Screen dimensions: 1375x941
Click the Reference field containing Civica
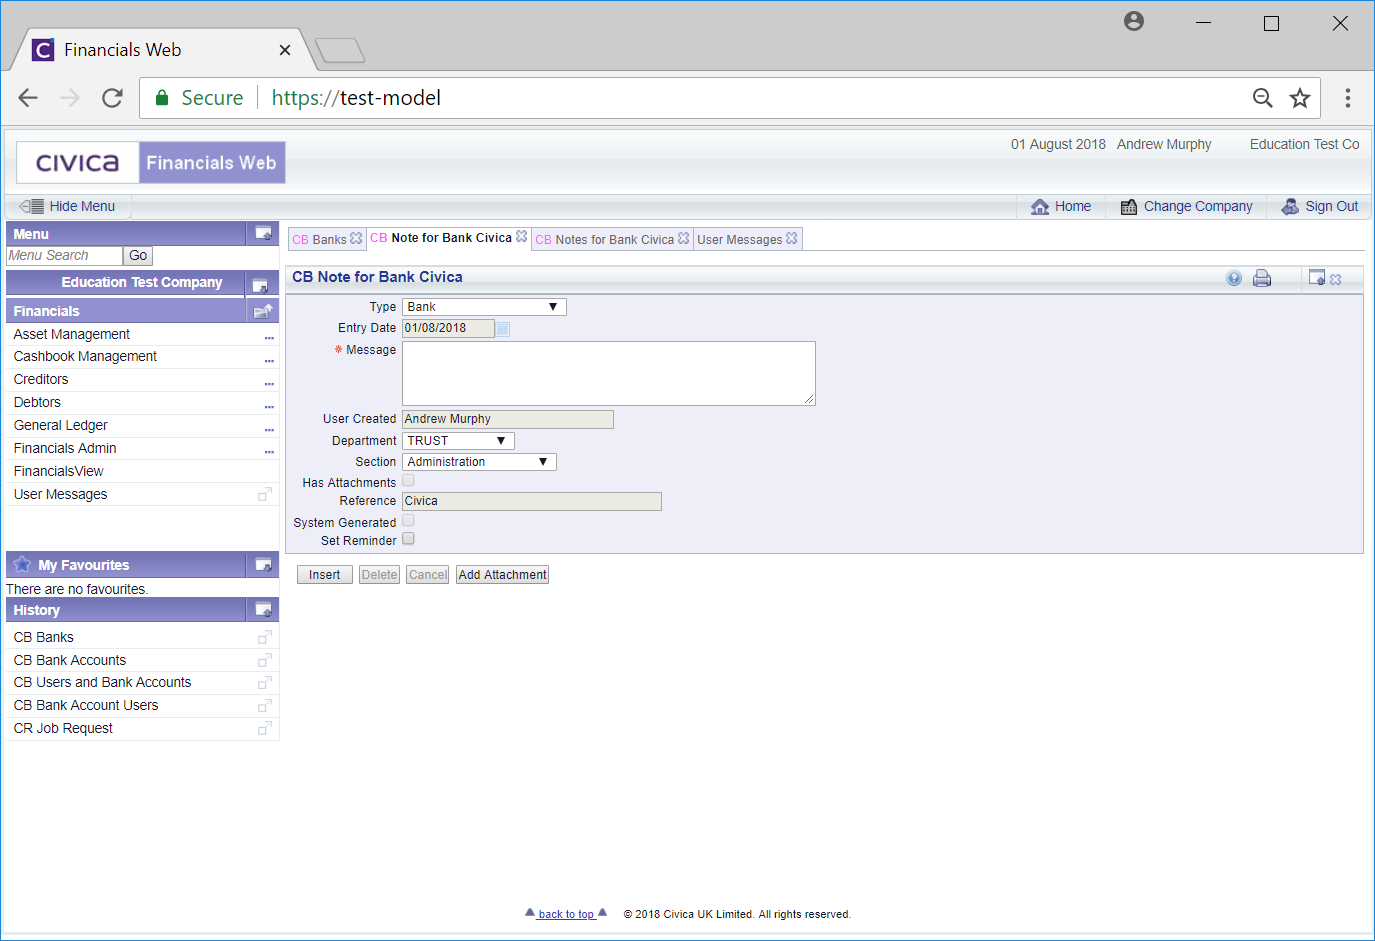point(532,501)
